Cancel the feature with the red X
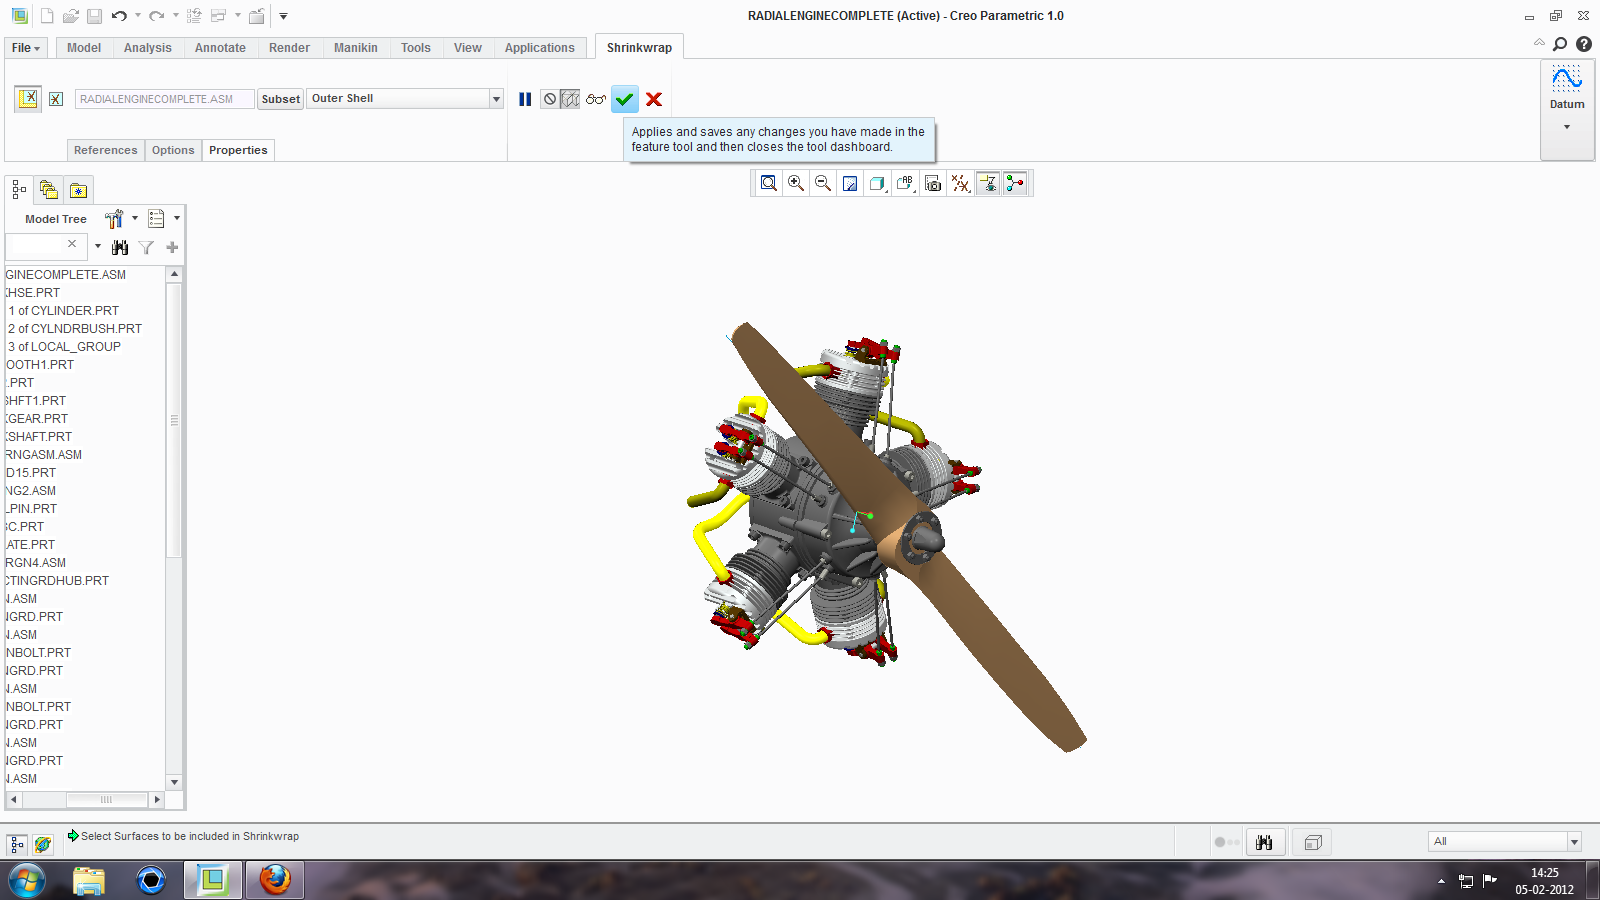This screenshot has height=900, width=1600. click(654, 99)
